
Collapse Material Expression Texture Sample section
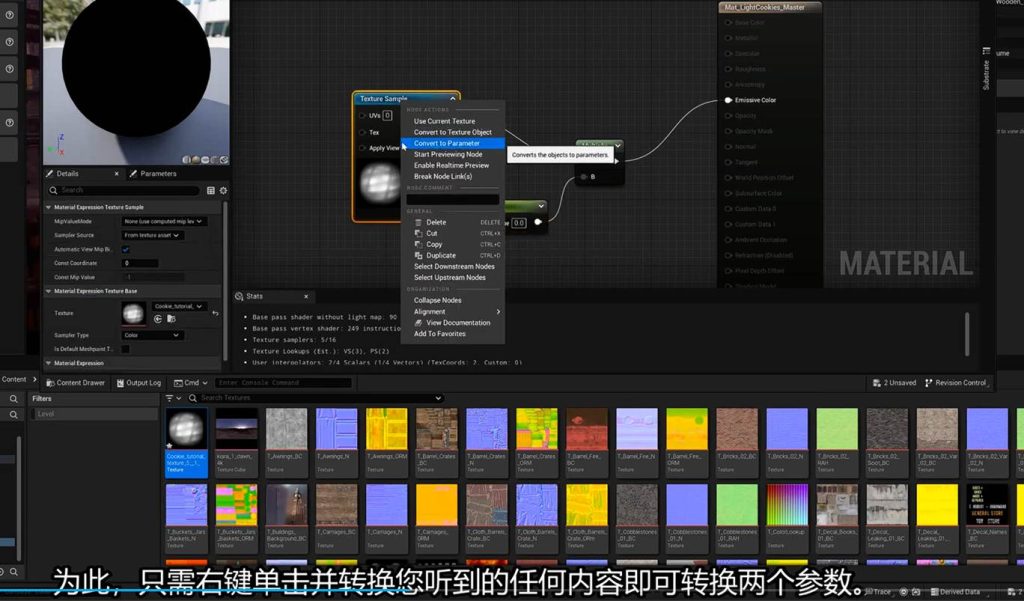(49, 207)
